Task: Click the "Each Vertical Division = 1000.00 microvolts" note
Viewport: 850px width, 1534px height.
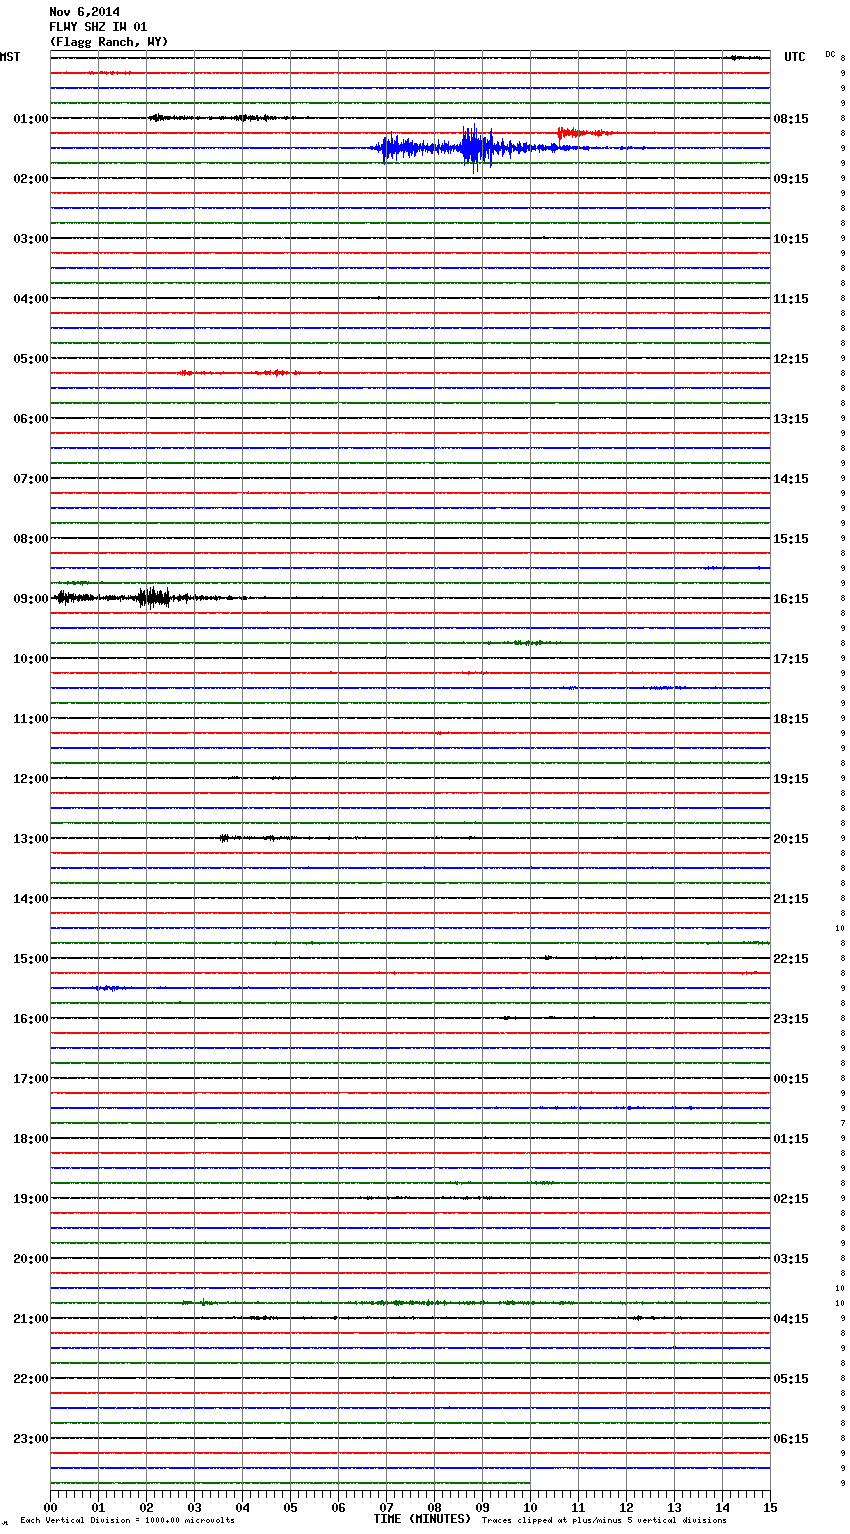Action: tap(127, 1521)
